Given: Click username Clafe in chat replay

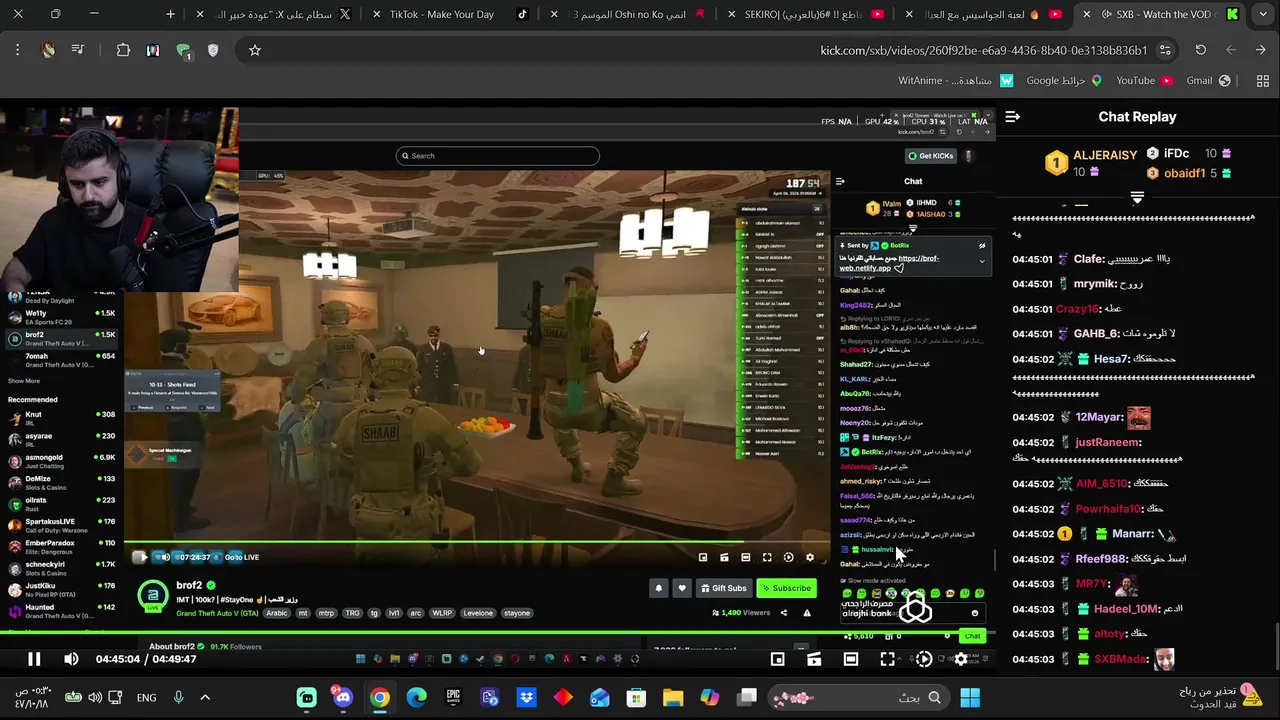Looking at the screenshot, I should pyautogui.click(x=1089, y=259).
